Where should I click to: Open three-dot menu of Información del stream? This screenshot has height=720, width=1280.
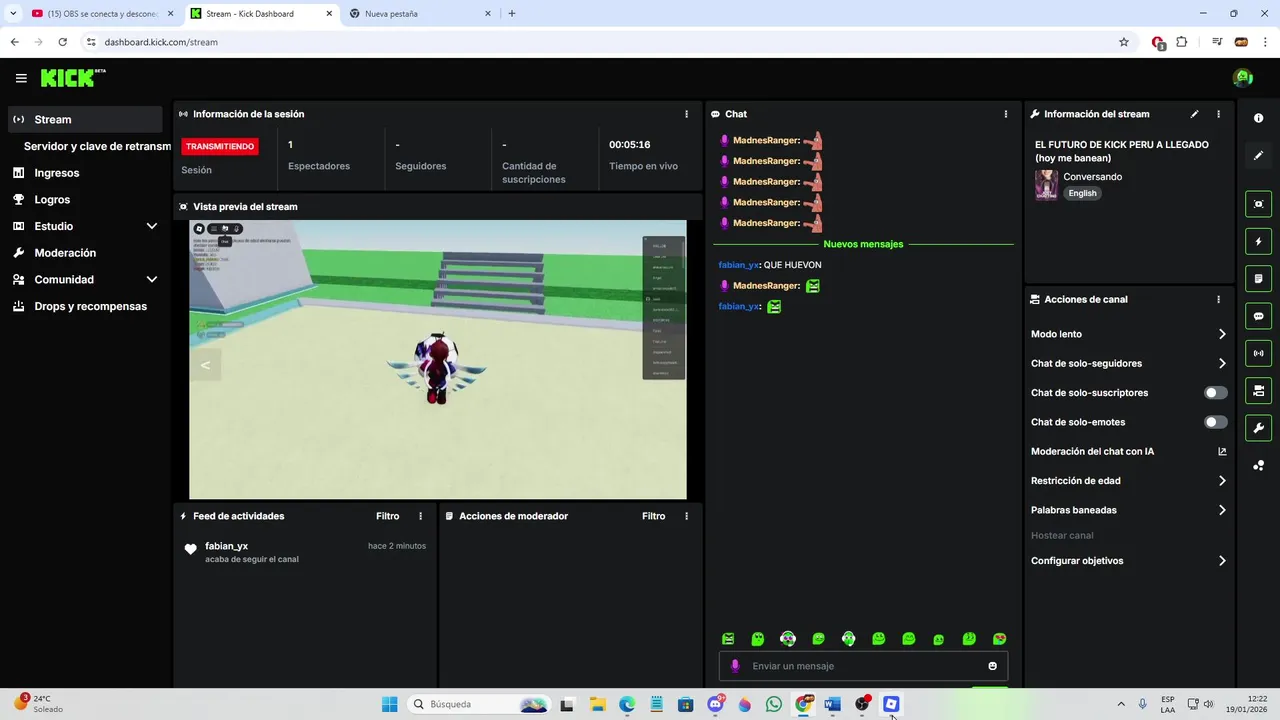[1218, 114]
